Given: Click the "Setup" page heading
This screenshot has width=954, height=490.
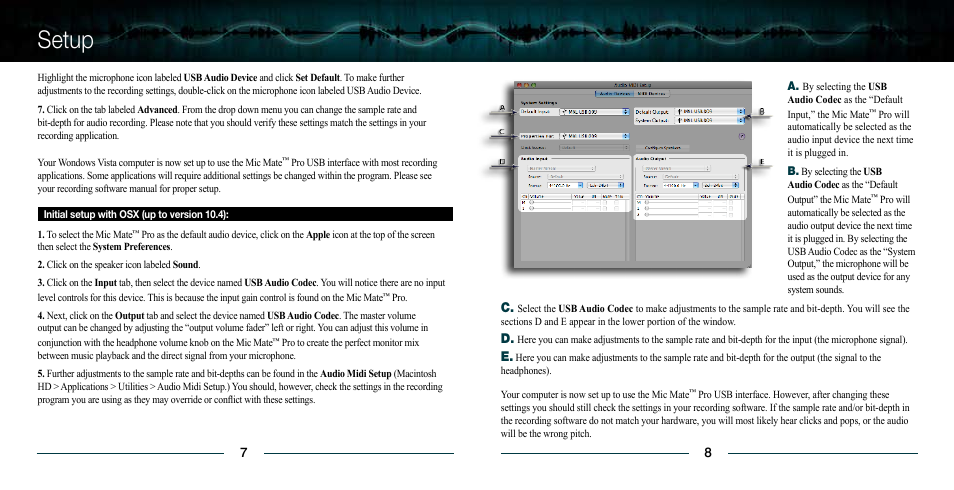Looking at the screenshot, I should (x=65, y=41).
